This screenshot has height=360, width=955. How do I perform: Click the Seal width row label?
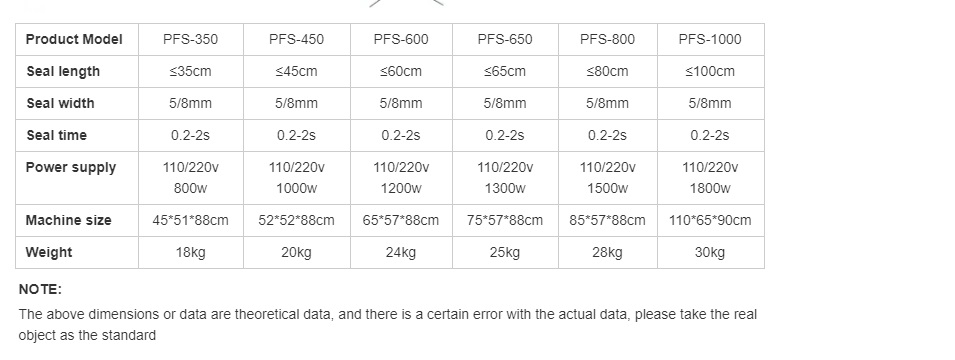pyautogui.click(x=77, y=103)
